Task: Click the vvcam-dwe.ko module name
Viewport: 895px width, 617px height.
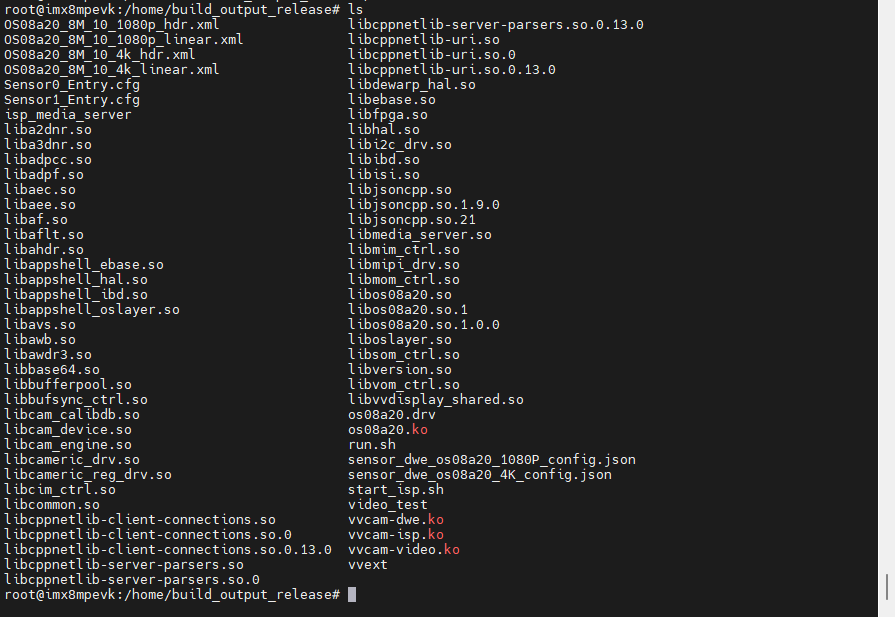Action: pyautogui.click(x=396, y=520)
